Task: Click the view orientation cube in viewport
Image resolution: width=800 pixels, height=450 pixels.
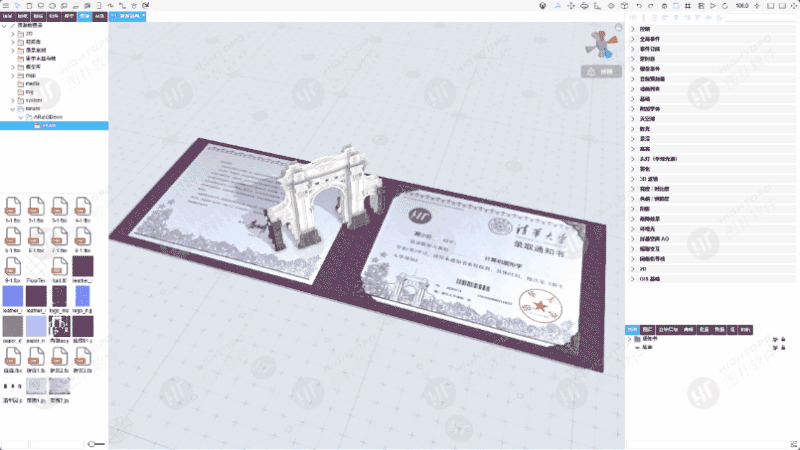Action: (602, 44)
